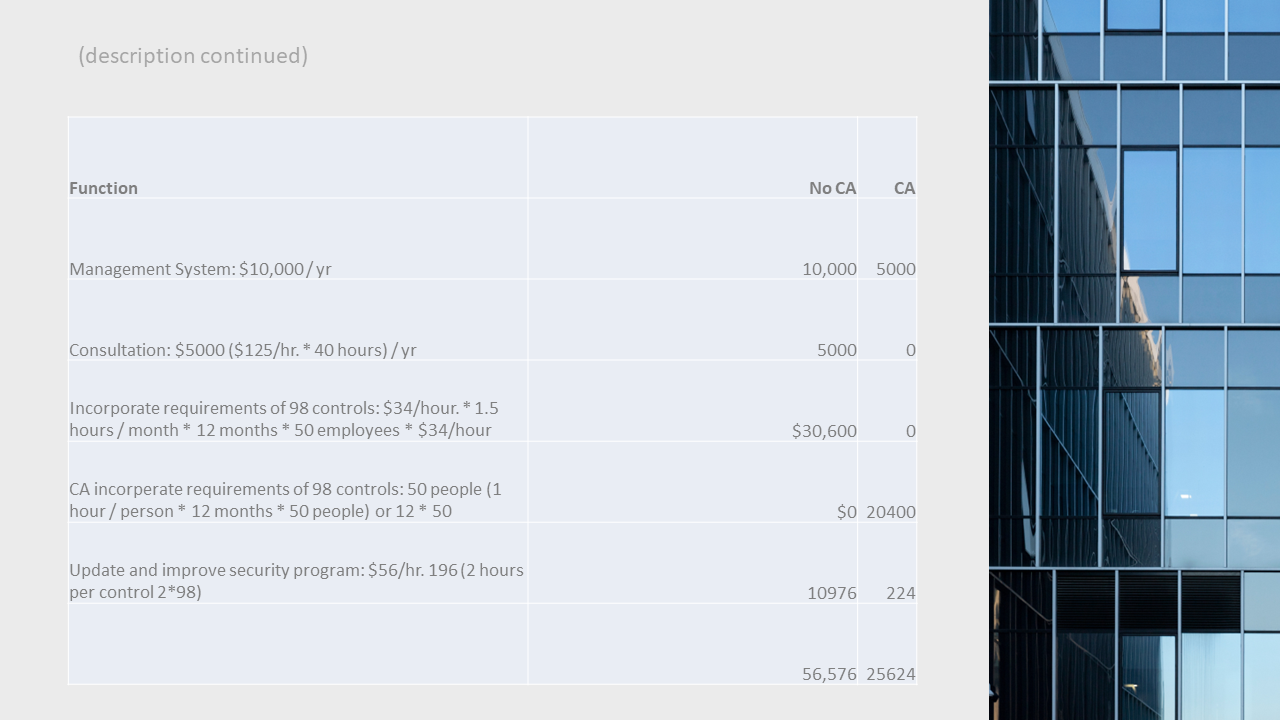Screen dimensions: 1280x720
Task: Select the glass building photo
Action: pos(1134,360)
